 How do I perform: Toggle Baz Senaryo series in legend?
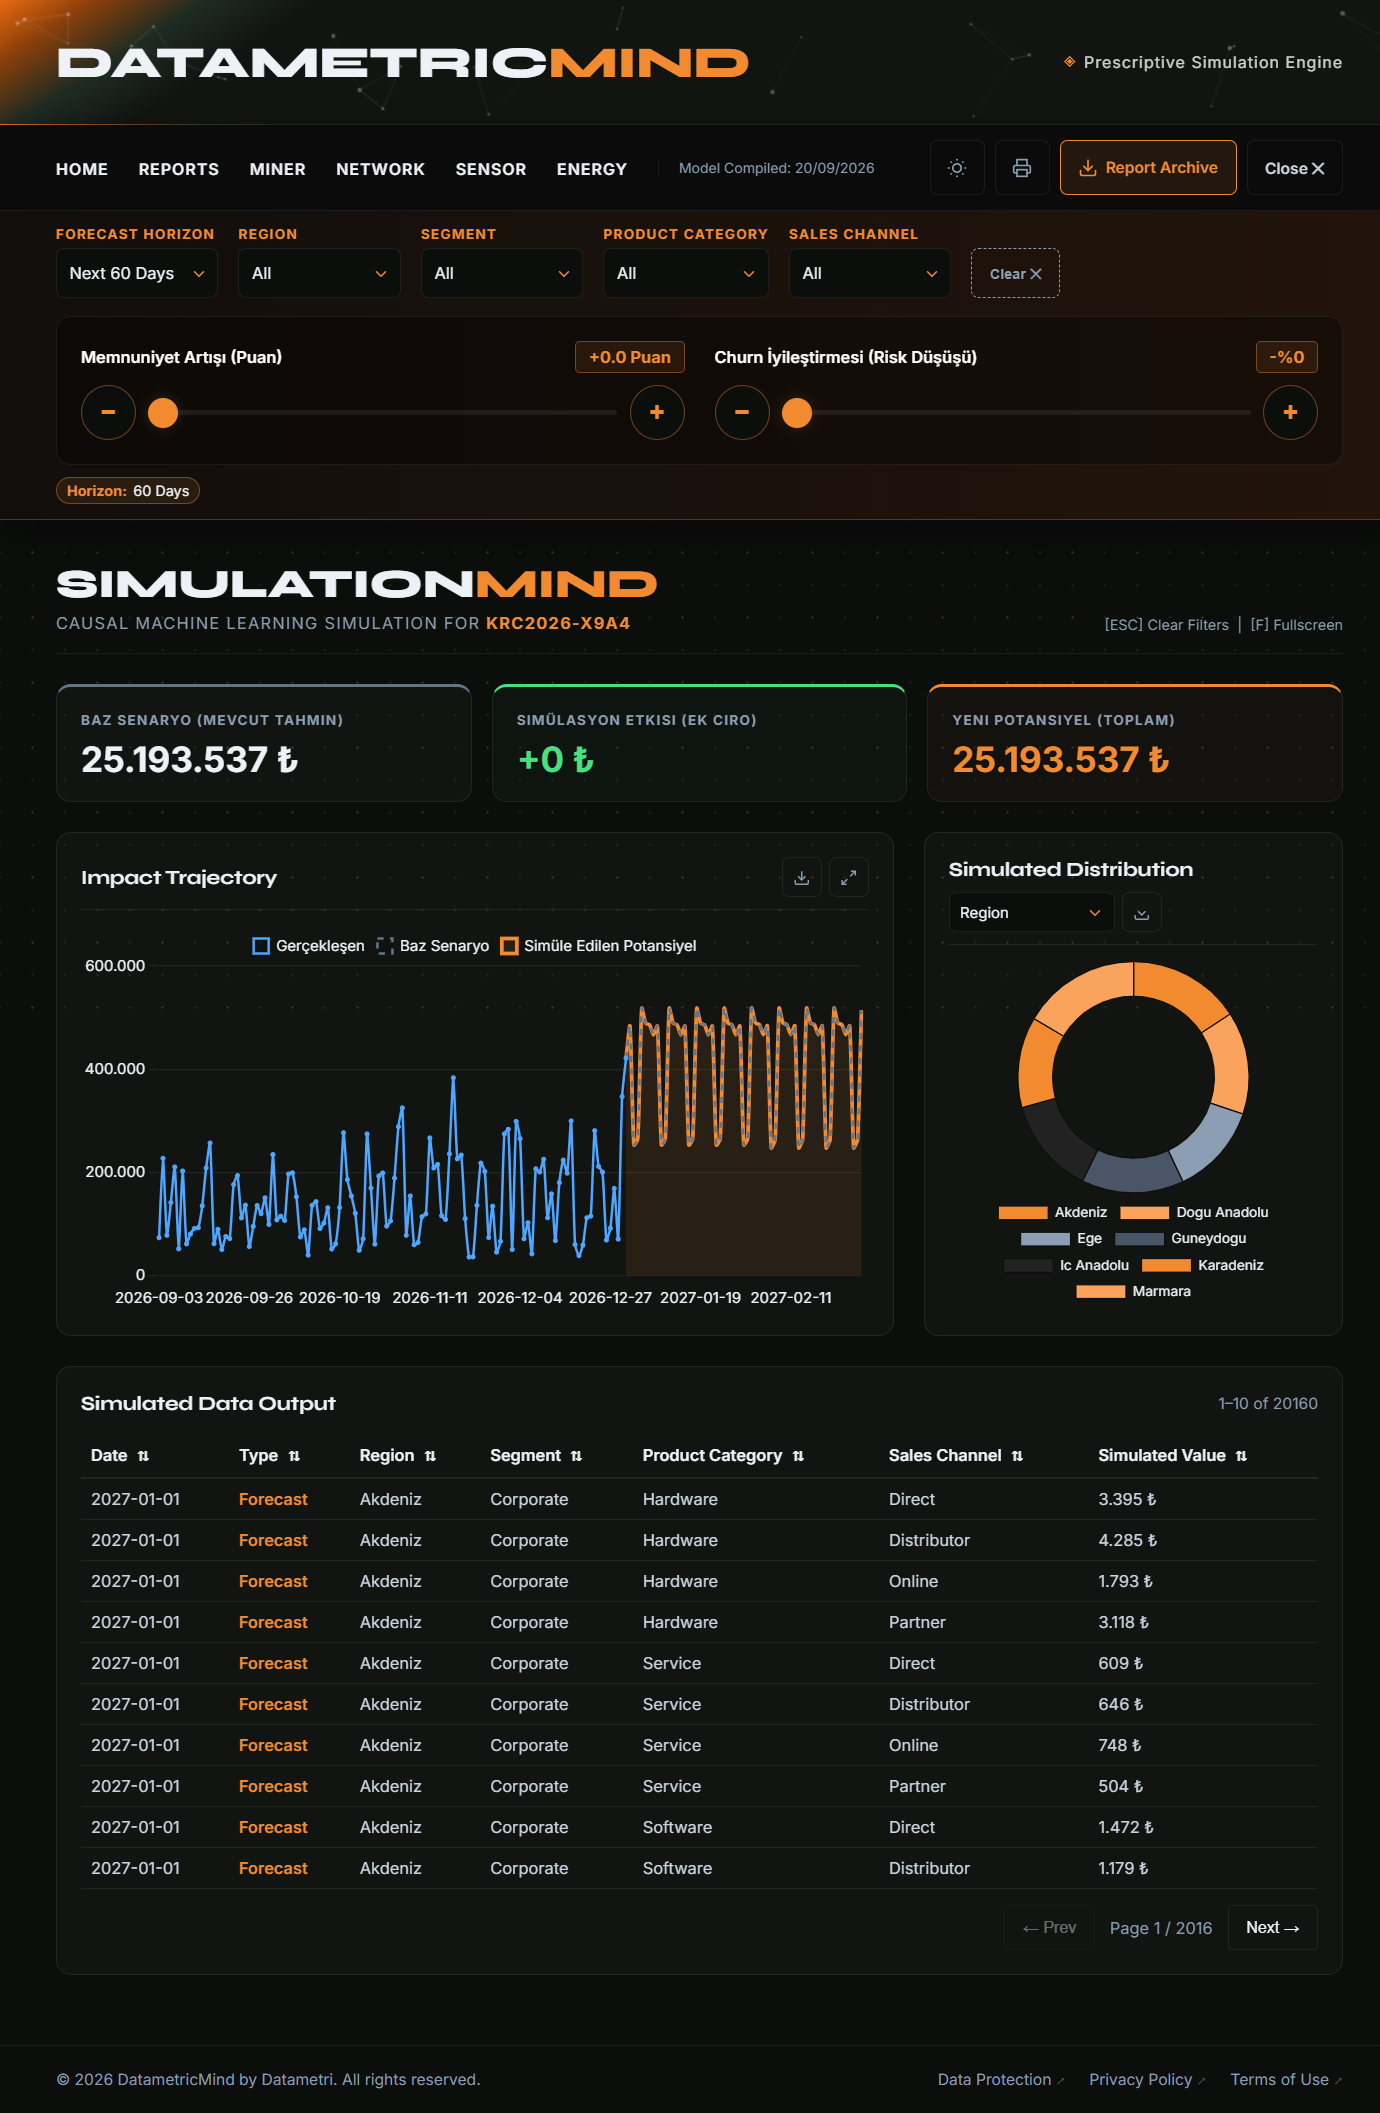pos(433,946)
